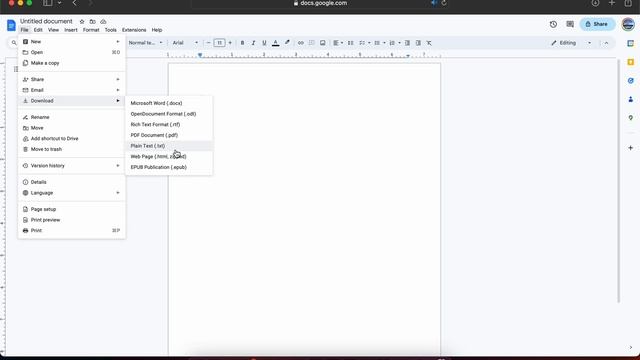Download as Plain Text (.txt)
Image resolution: width=640 pixels, height=360 pixels.
pyautogui.click(x=169, y=146)
